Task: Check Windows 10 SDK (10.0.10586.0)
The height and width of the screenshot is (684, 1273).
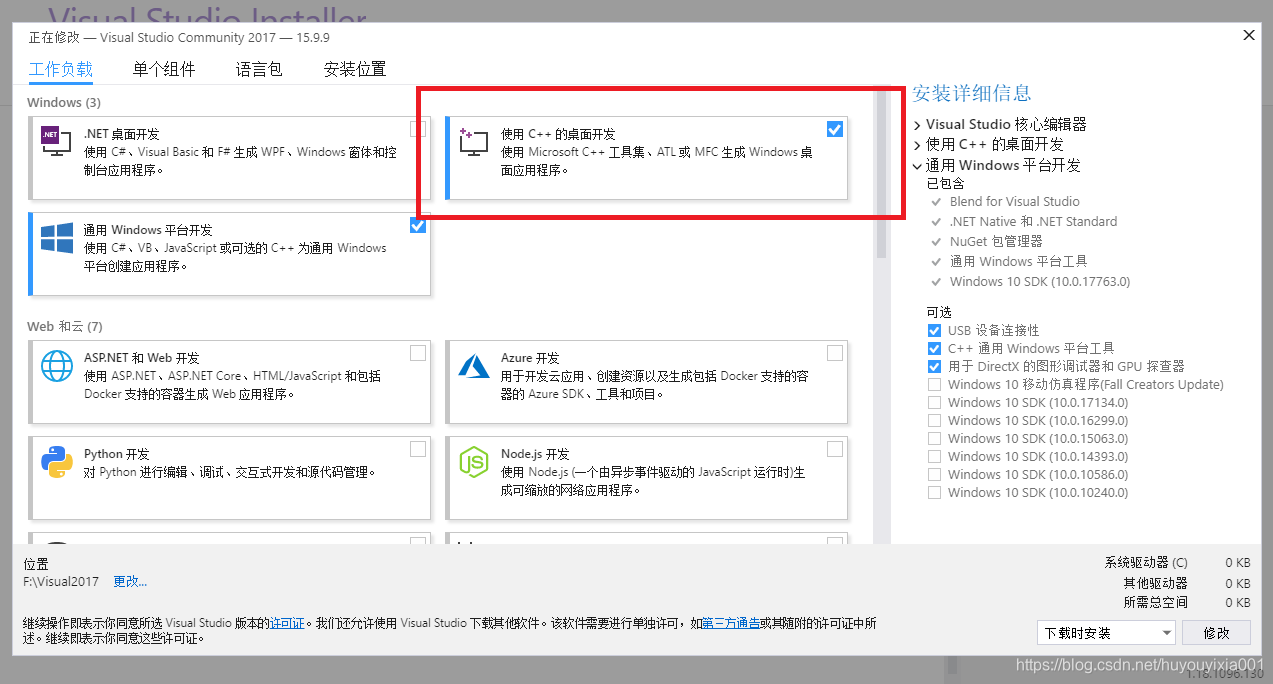Action: point(934,474)
